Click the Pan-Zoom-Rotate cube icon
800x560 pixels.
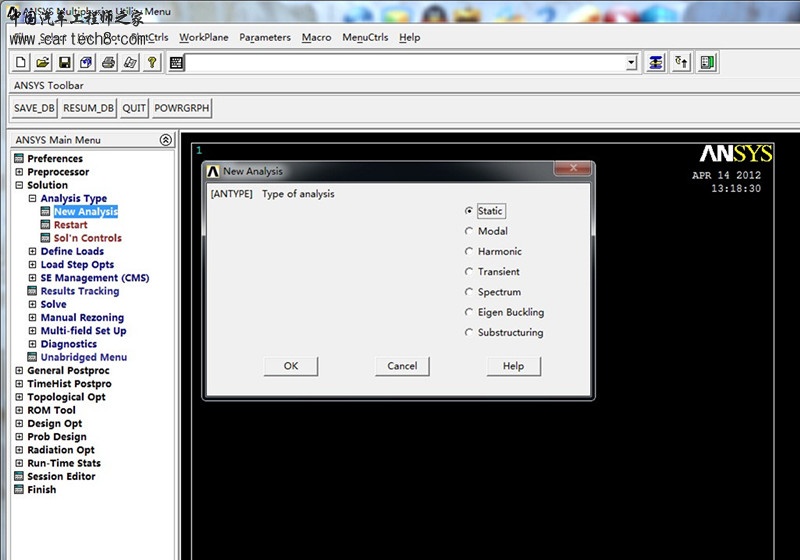tap(87, 63)
